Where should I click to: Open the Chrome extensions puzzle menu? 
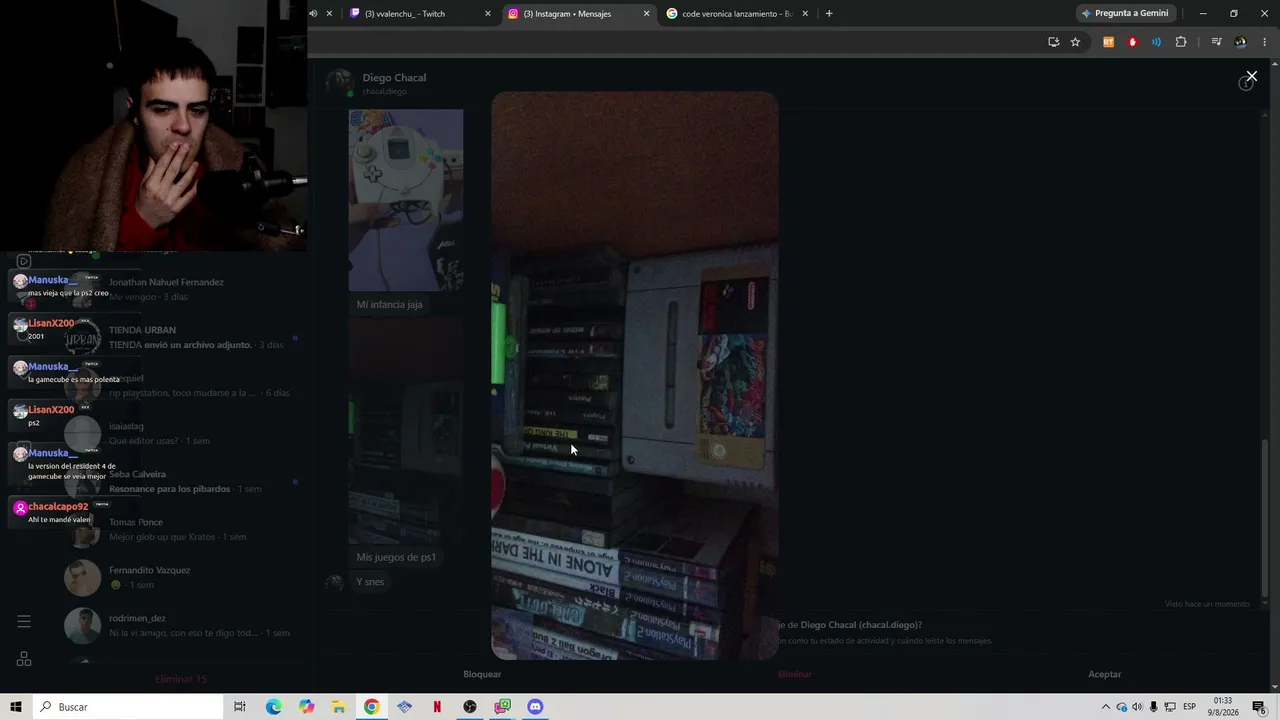click(x=1181, y=42)
